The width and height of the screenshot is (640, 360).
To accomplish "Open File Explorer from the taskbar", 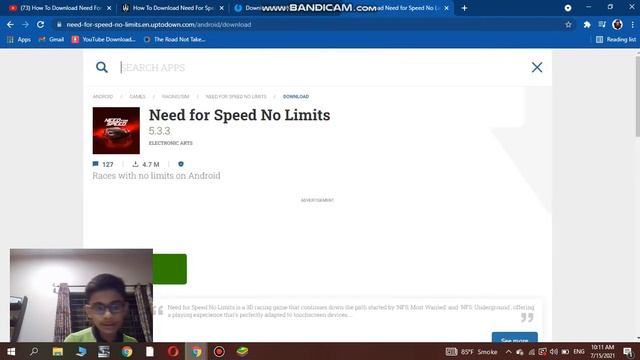I will point(58,351).
